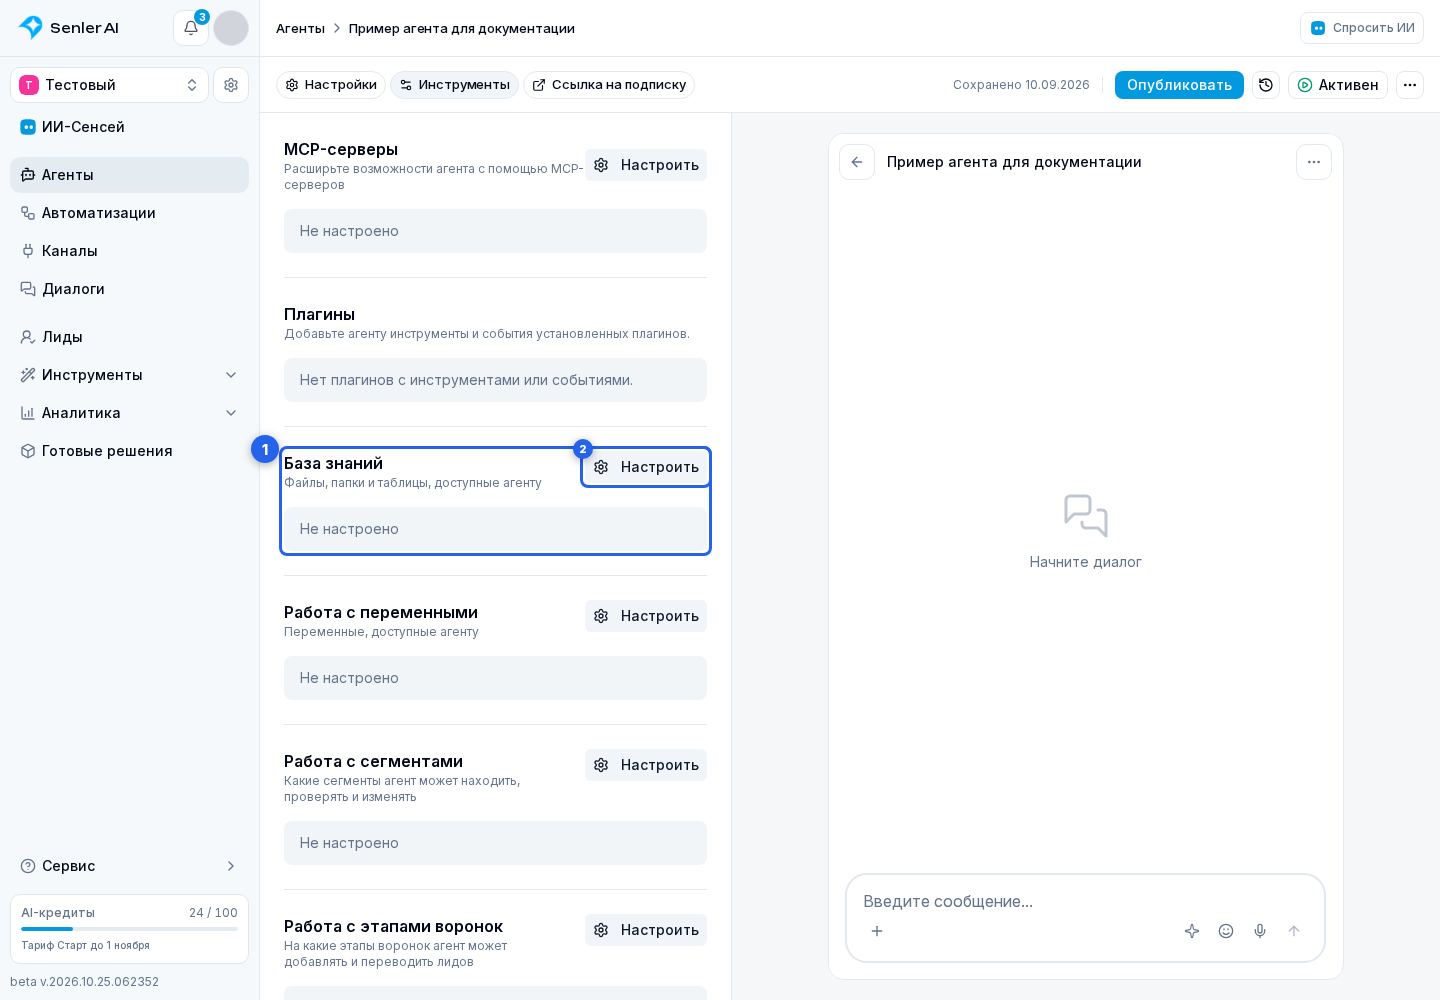Screen dimensions: 1440x1000
Task: Go back using chat arrow button
Action: 857,162
